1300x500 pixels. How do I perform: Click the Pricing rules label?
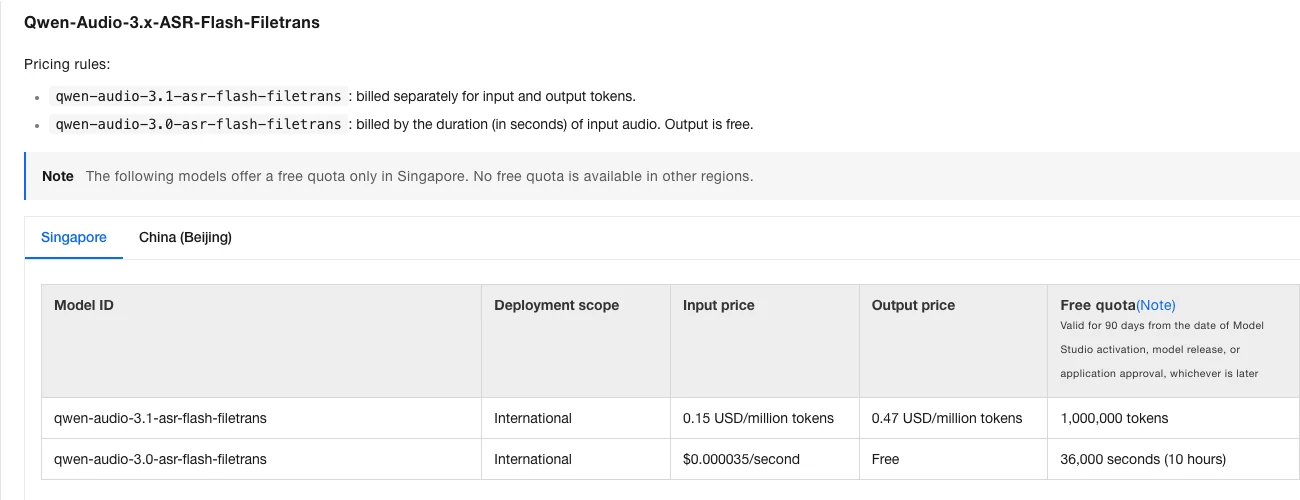coord(67,64)
